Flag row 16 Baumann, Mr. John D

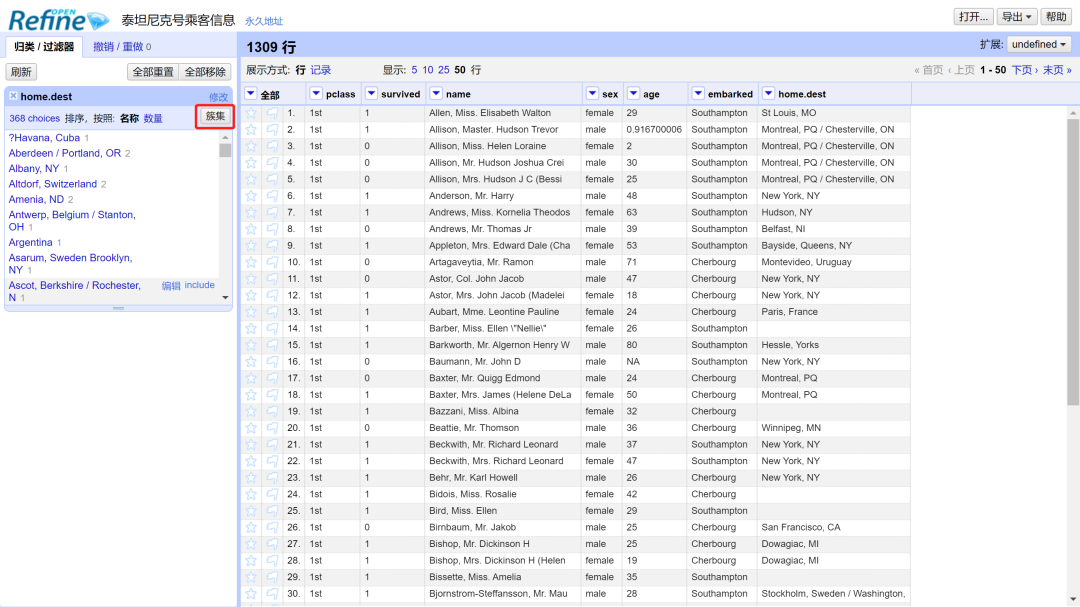[273, 362]
